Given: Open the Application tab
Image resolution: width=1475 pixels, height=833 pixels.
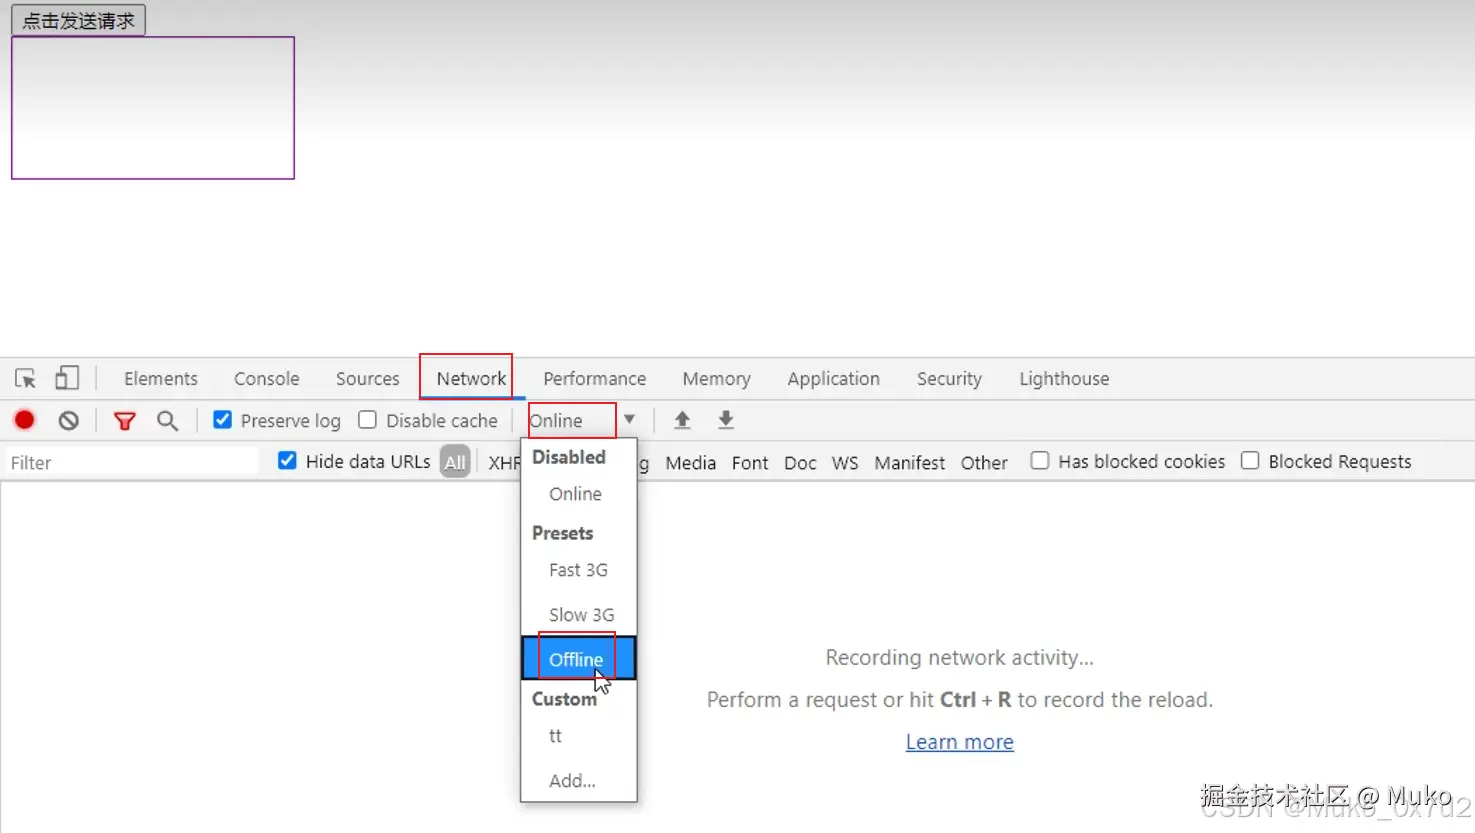Looking at the screenshot, I should click(x=834, y=379).
